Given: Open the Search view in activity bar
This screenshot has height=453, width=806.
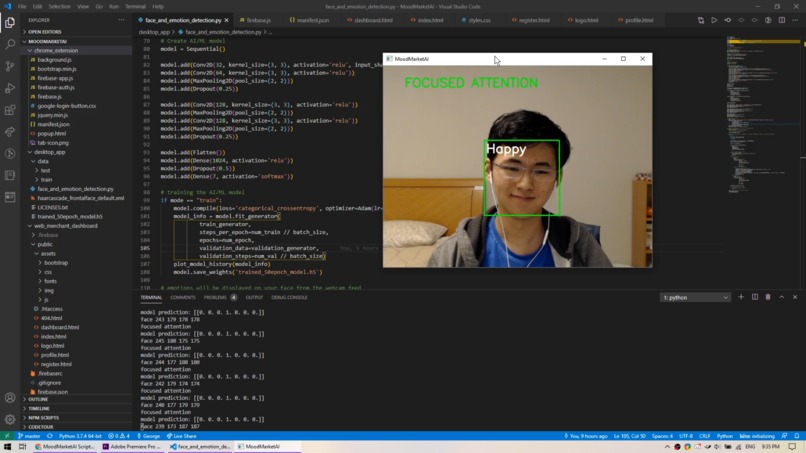Looking at the screenshot, I should coord(10,44).
